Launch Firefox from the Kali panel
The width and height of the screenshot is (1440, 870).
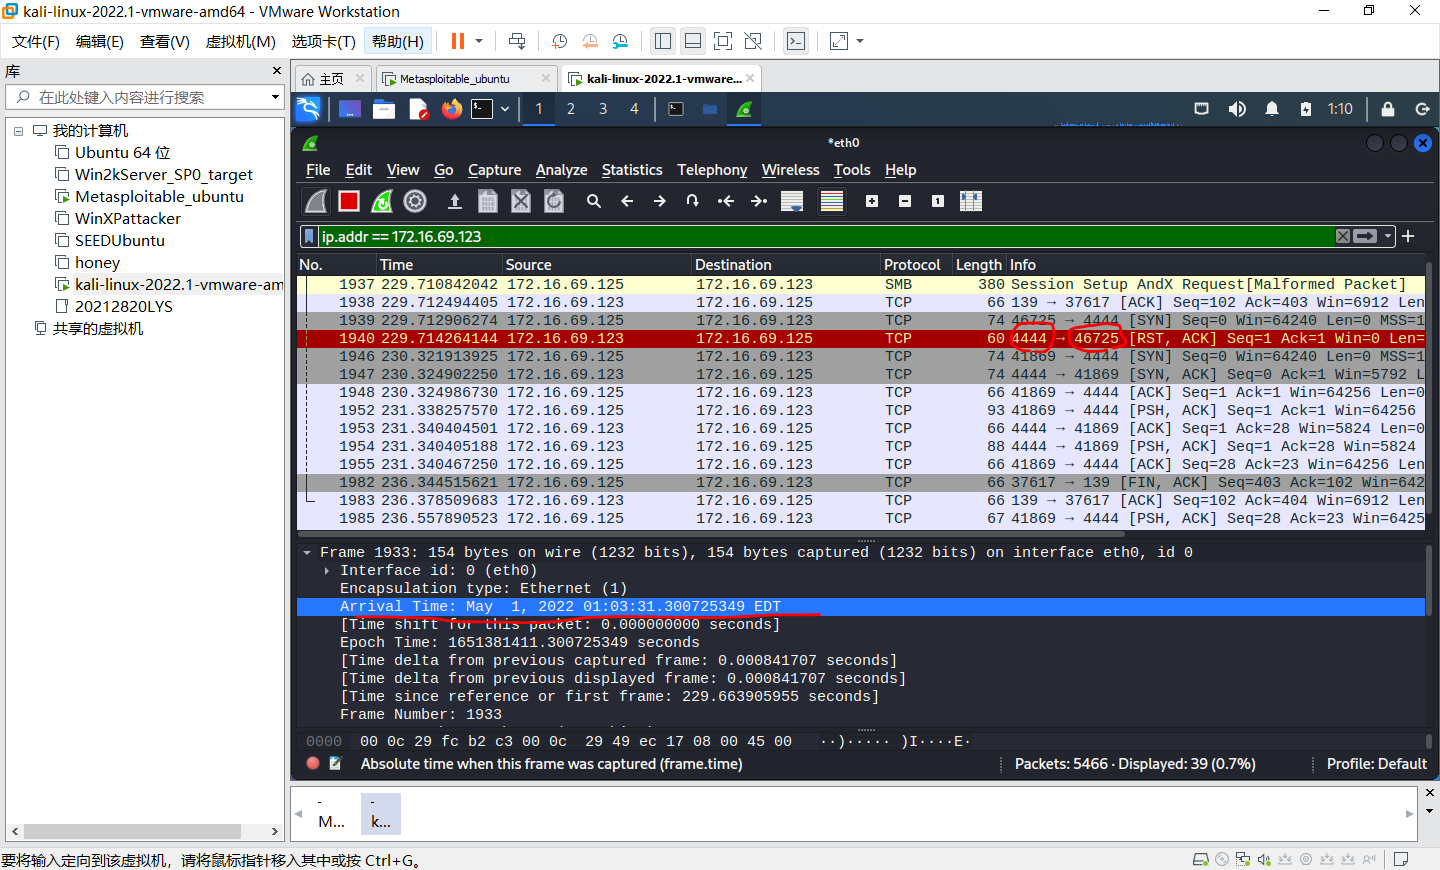(452, 109)
